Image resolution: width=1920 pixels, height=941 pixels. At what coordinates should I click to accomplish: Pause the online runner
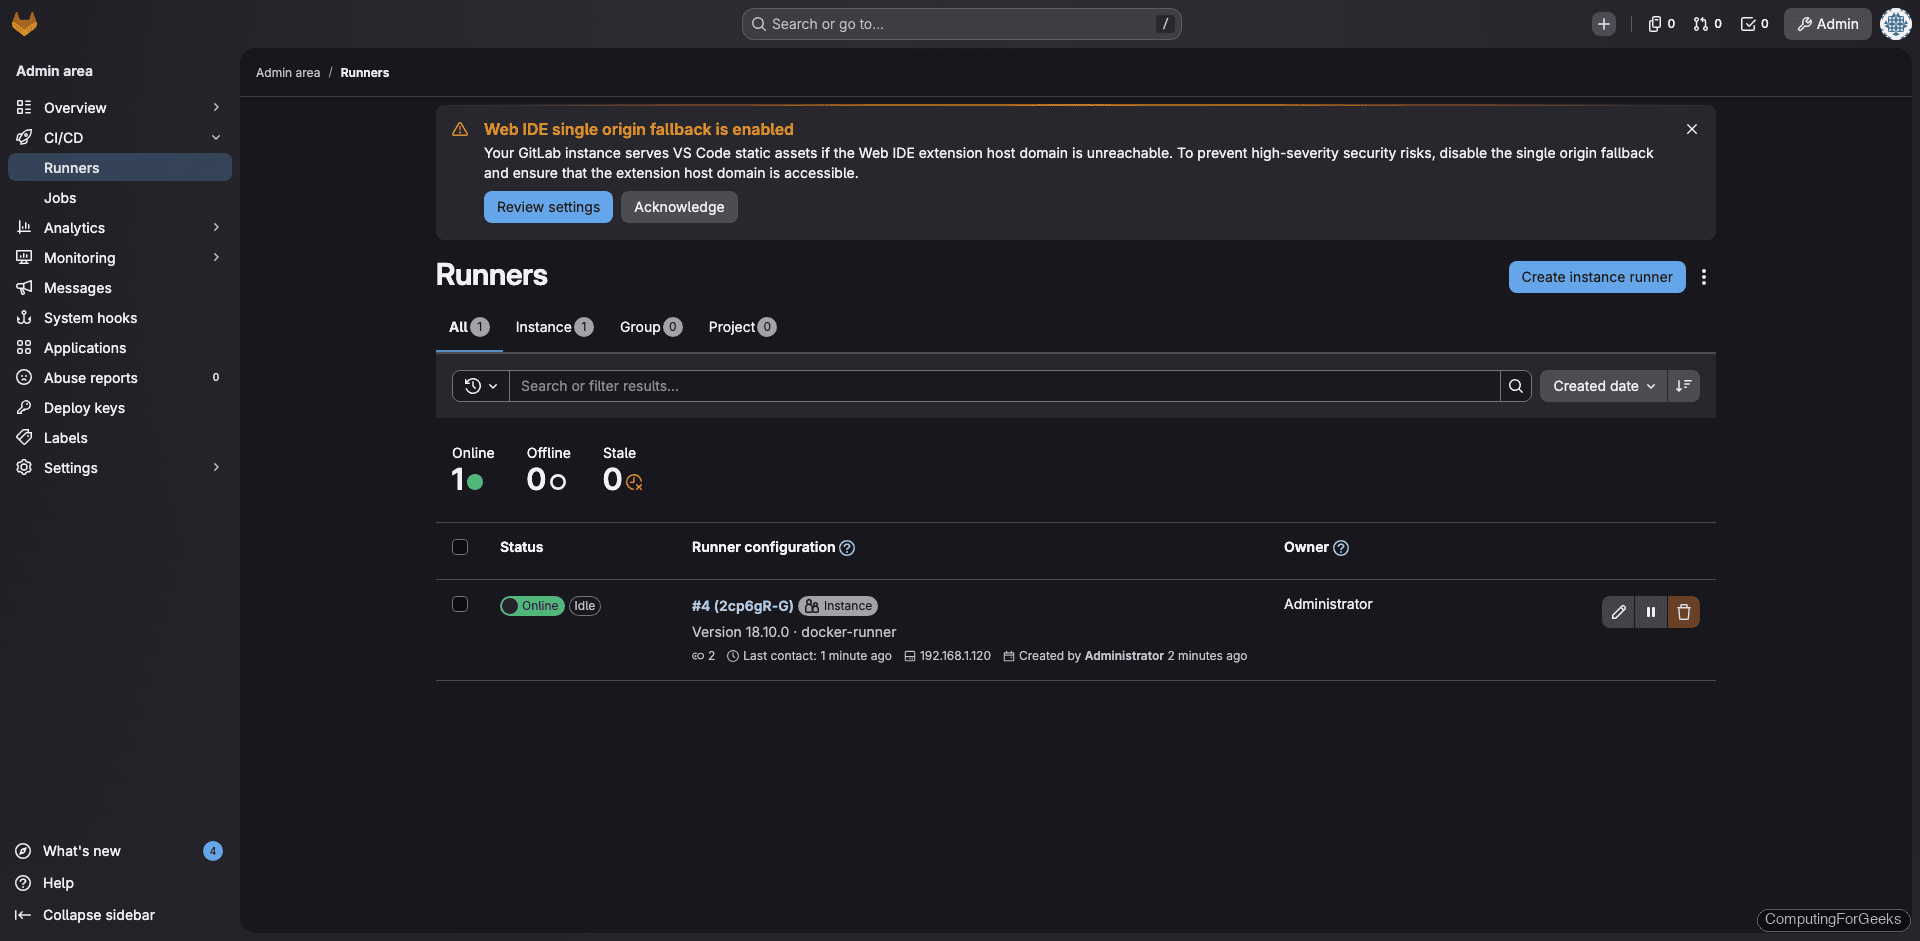[1651, 611]
